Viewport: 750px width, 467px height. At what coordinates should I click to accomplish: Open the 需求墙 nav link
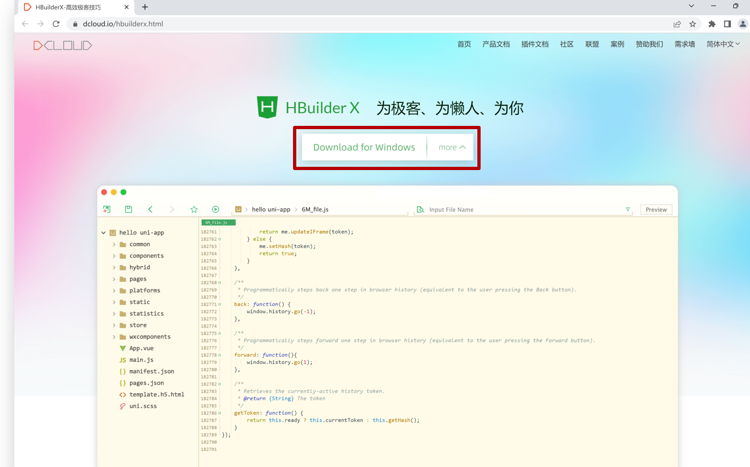(x=684, y=44)
